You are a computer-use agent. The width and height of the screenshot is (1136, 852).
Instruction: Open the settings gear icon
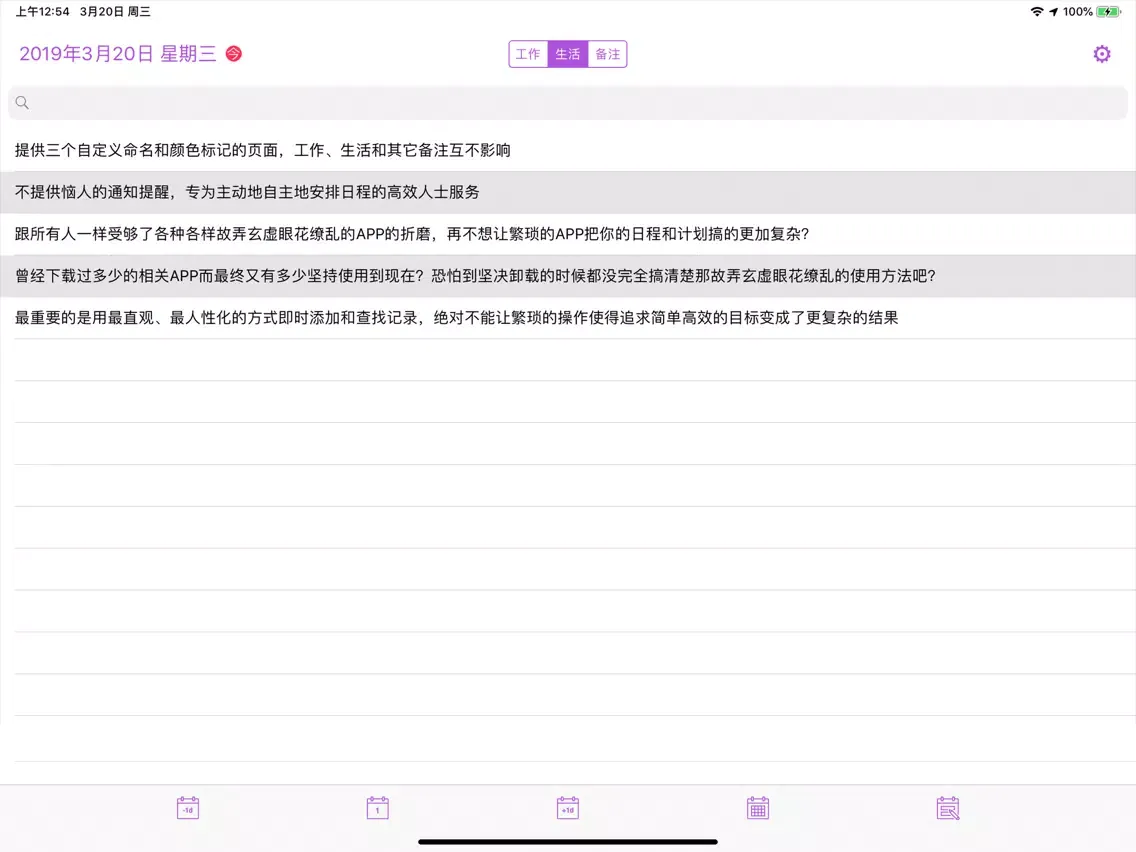click(x=1101, y=54)
